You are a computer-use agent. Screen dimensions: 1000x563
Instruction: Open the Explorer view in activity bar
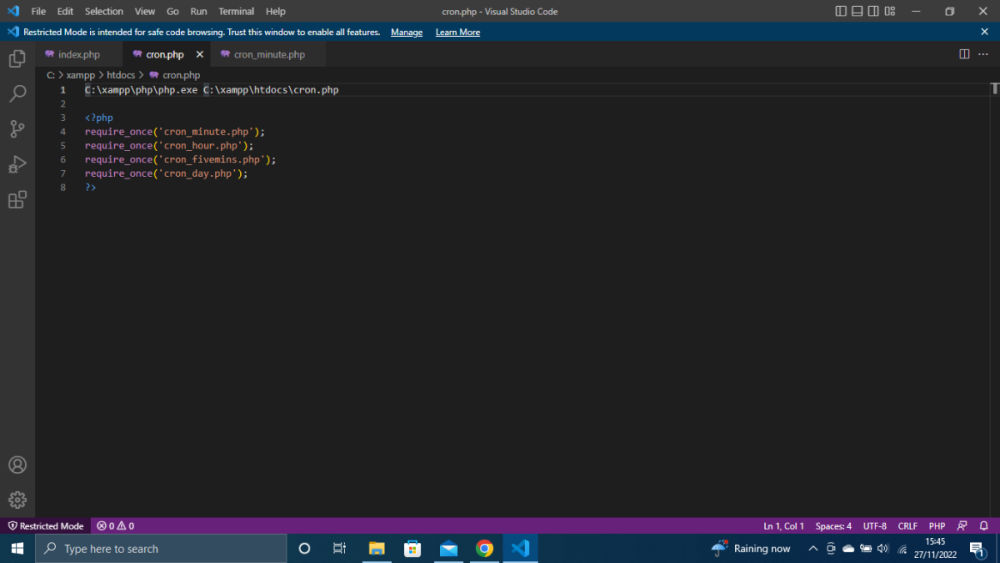tap(17, 59)
